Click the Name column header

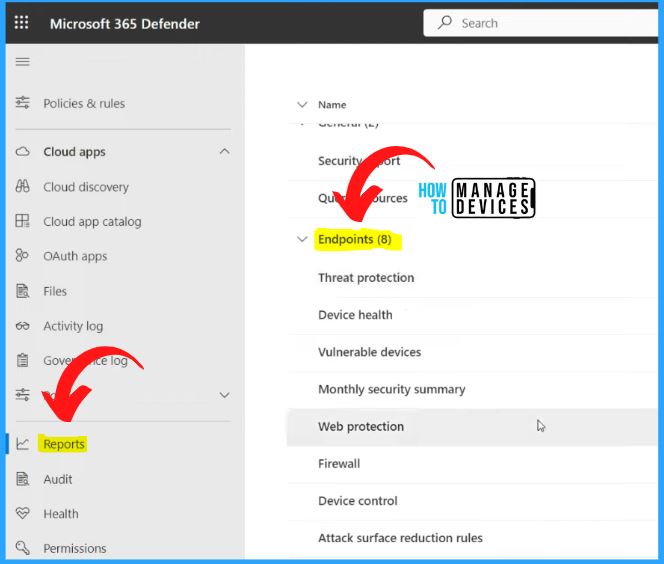(x=332, y=105)
